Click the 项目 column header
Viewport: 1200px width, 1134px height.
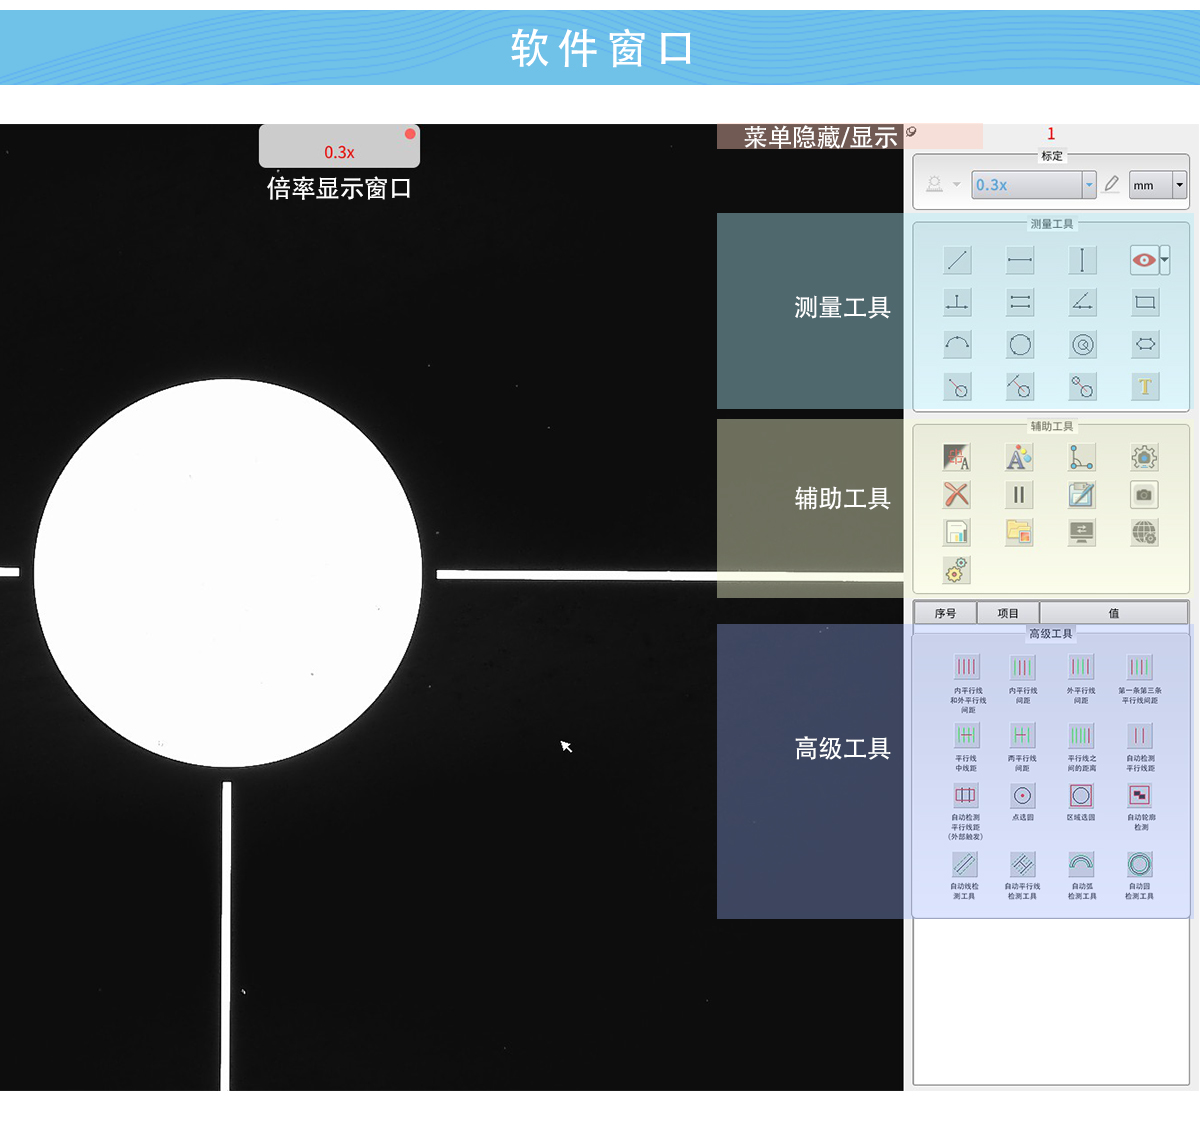click(x=1008, y=613)
